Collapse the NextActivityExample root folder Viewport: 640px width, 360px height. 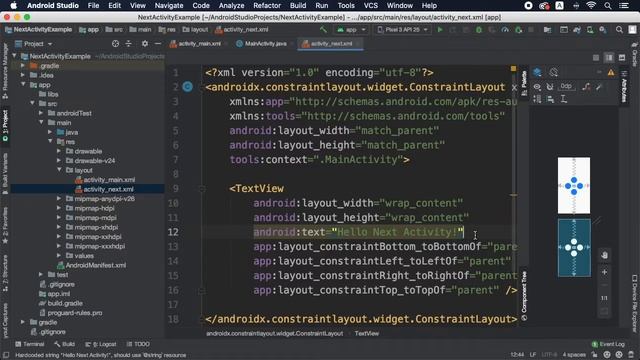tap(15, 56)
